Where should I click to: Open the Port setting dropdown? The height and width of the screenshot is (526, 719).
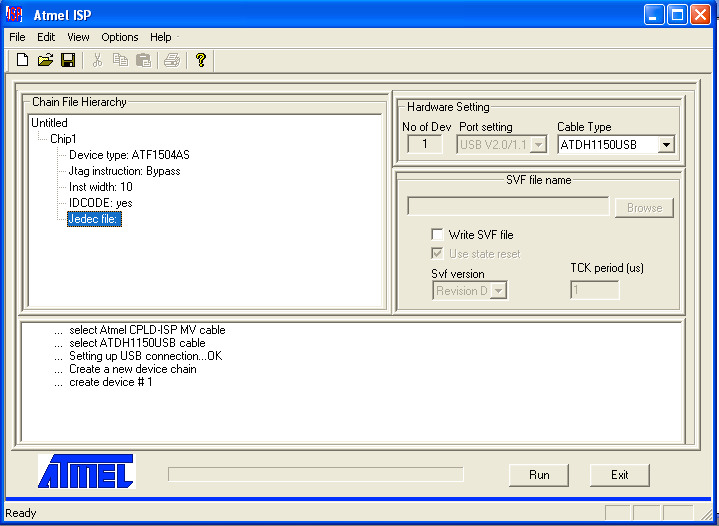539,145
